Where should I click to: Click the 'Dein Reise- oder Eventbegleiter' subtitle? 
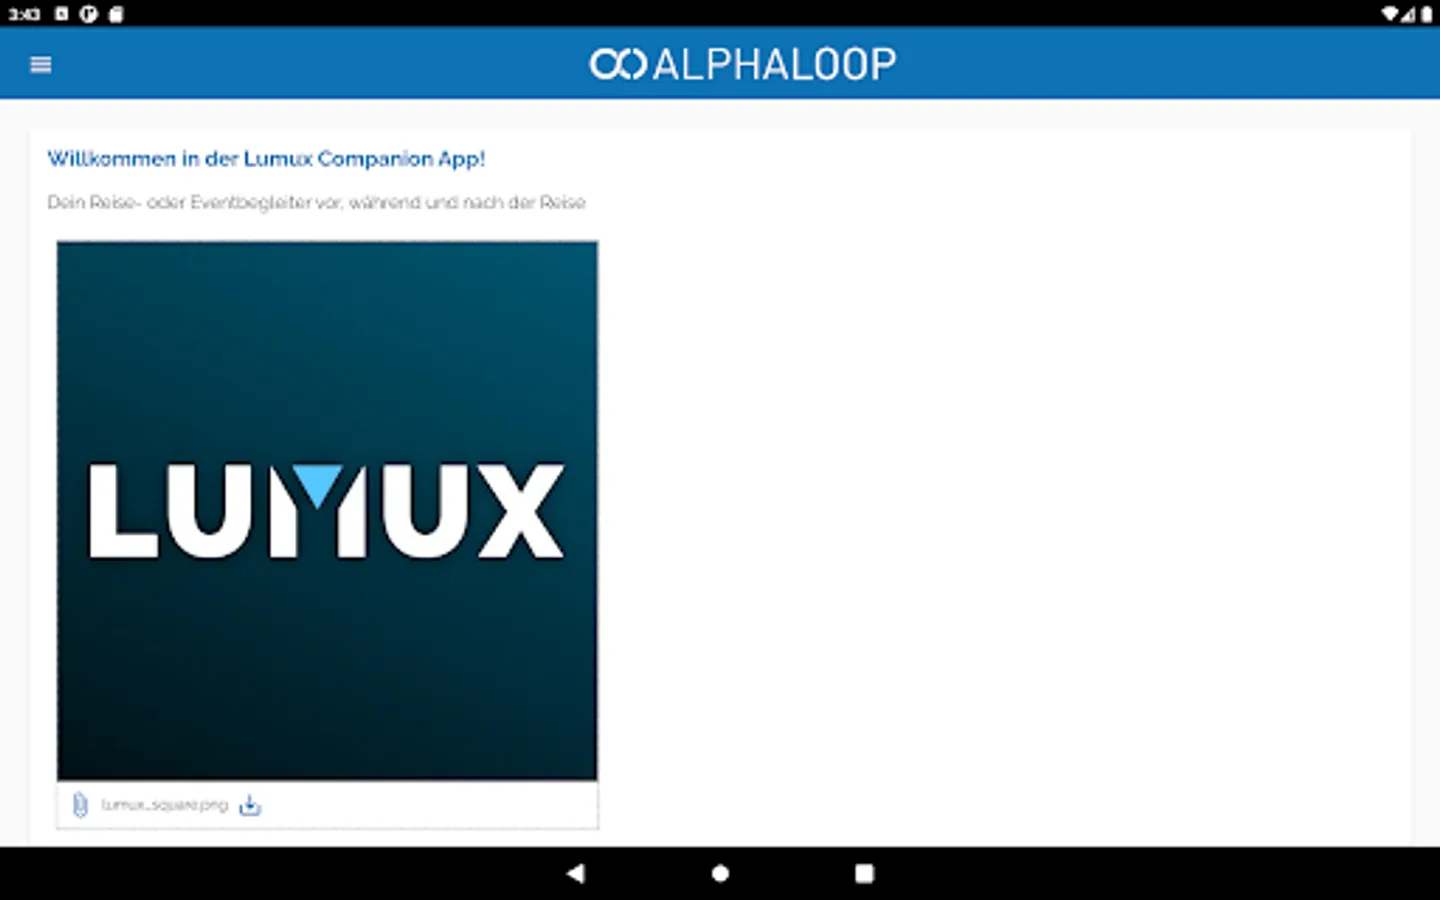coord(316,202)
